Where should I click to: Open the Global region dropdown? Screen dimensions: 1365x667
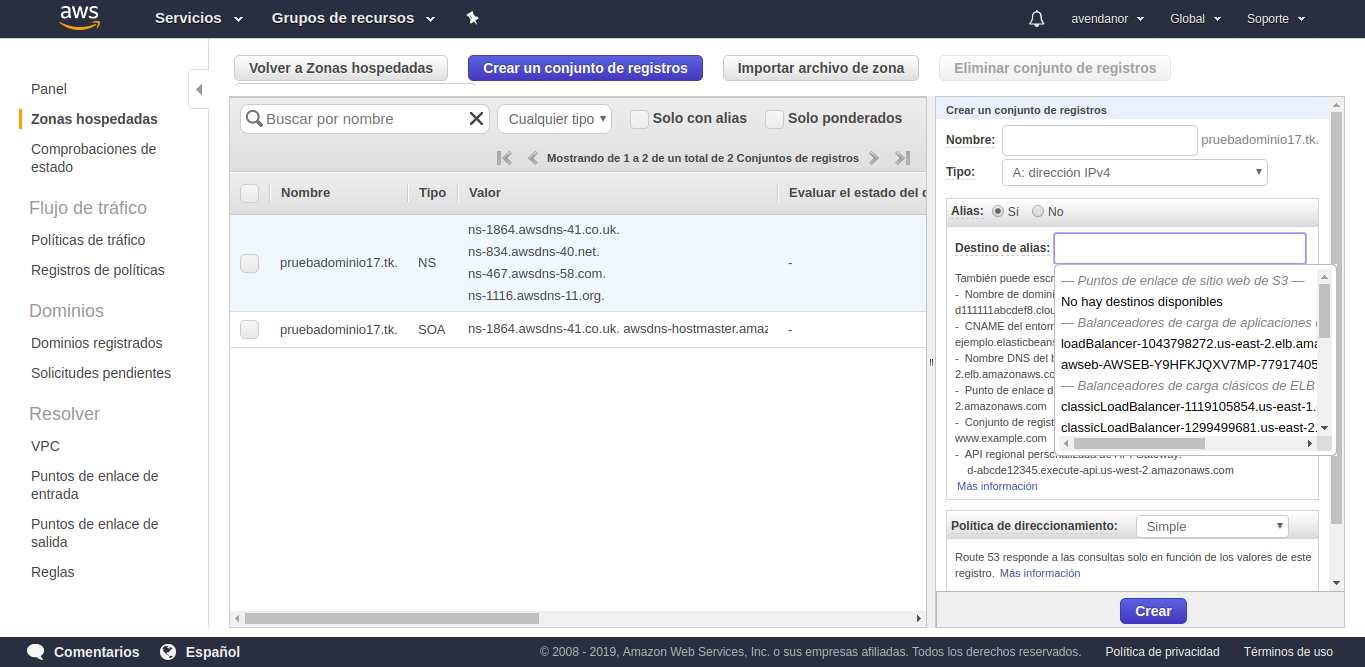pos(1195,19)
